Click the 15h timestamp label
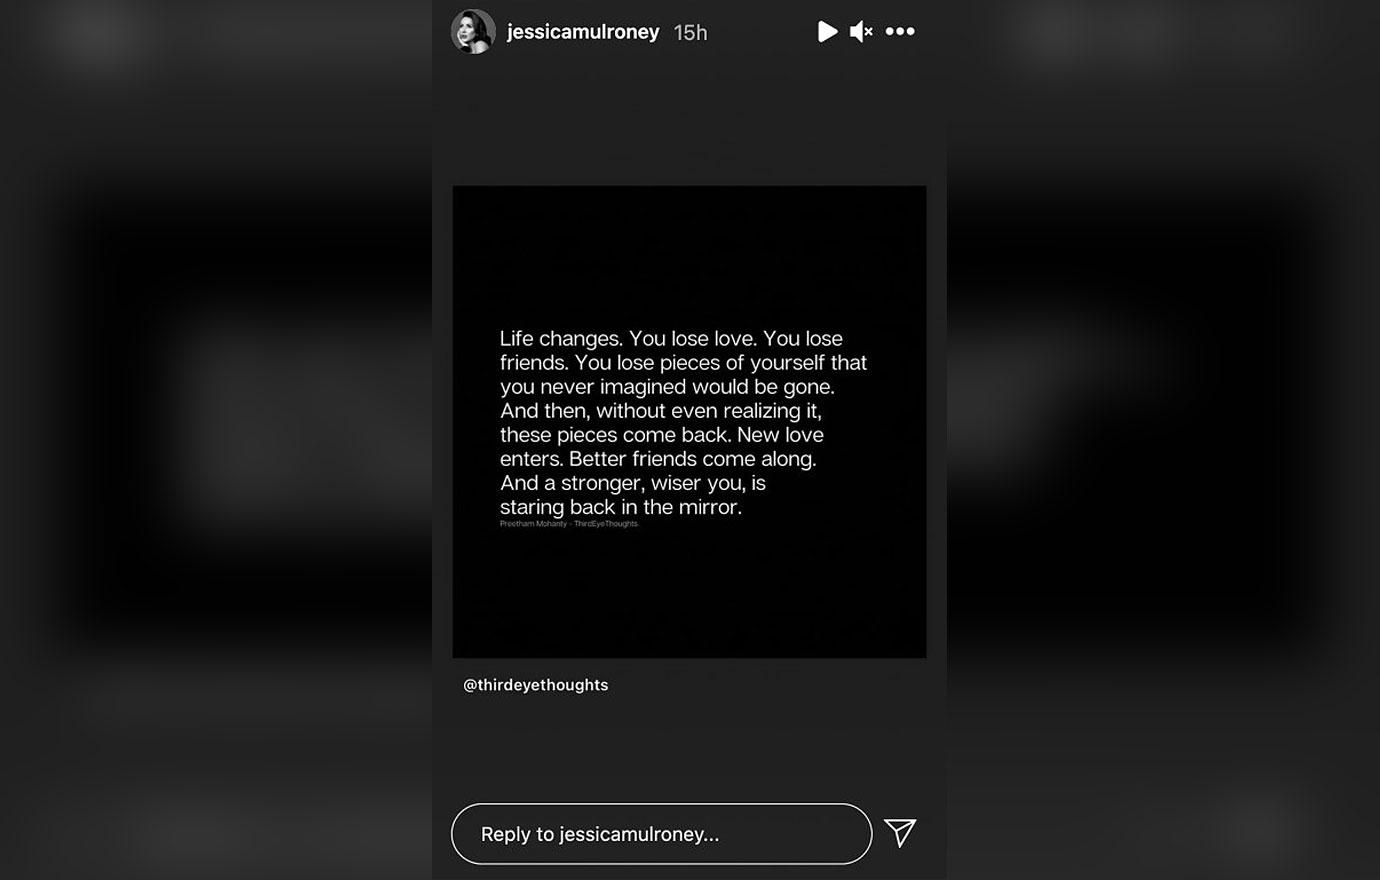1380x880 pixels. point(690,33)
